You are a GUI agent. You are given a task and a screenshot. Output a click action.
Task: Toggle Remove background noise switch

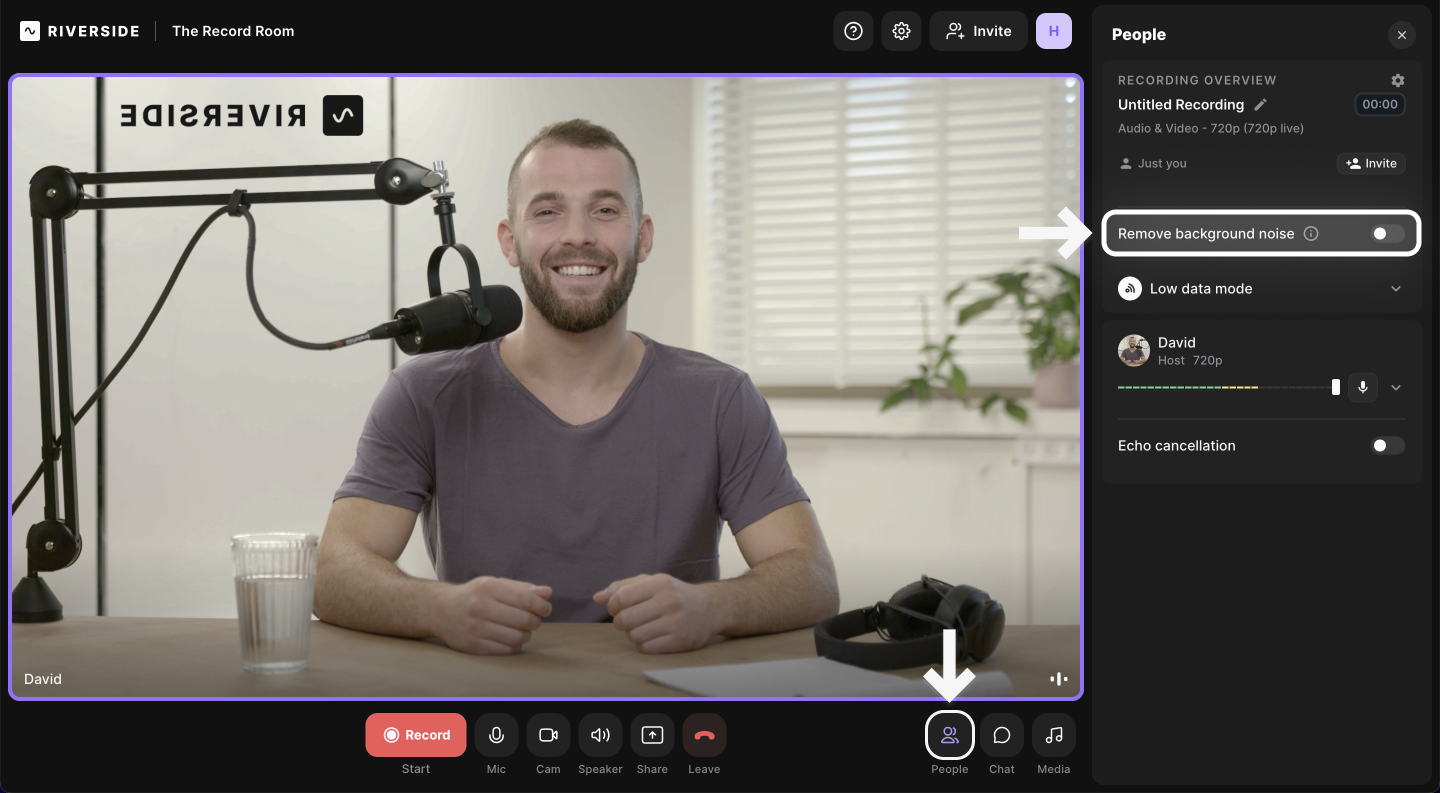tap(1387, 233)
